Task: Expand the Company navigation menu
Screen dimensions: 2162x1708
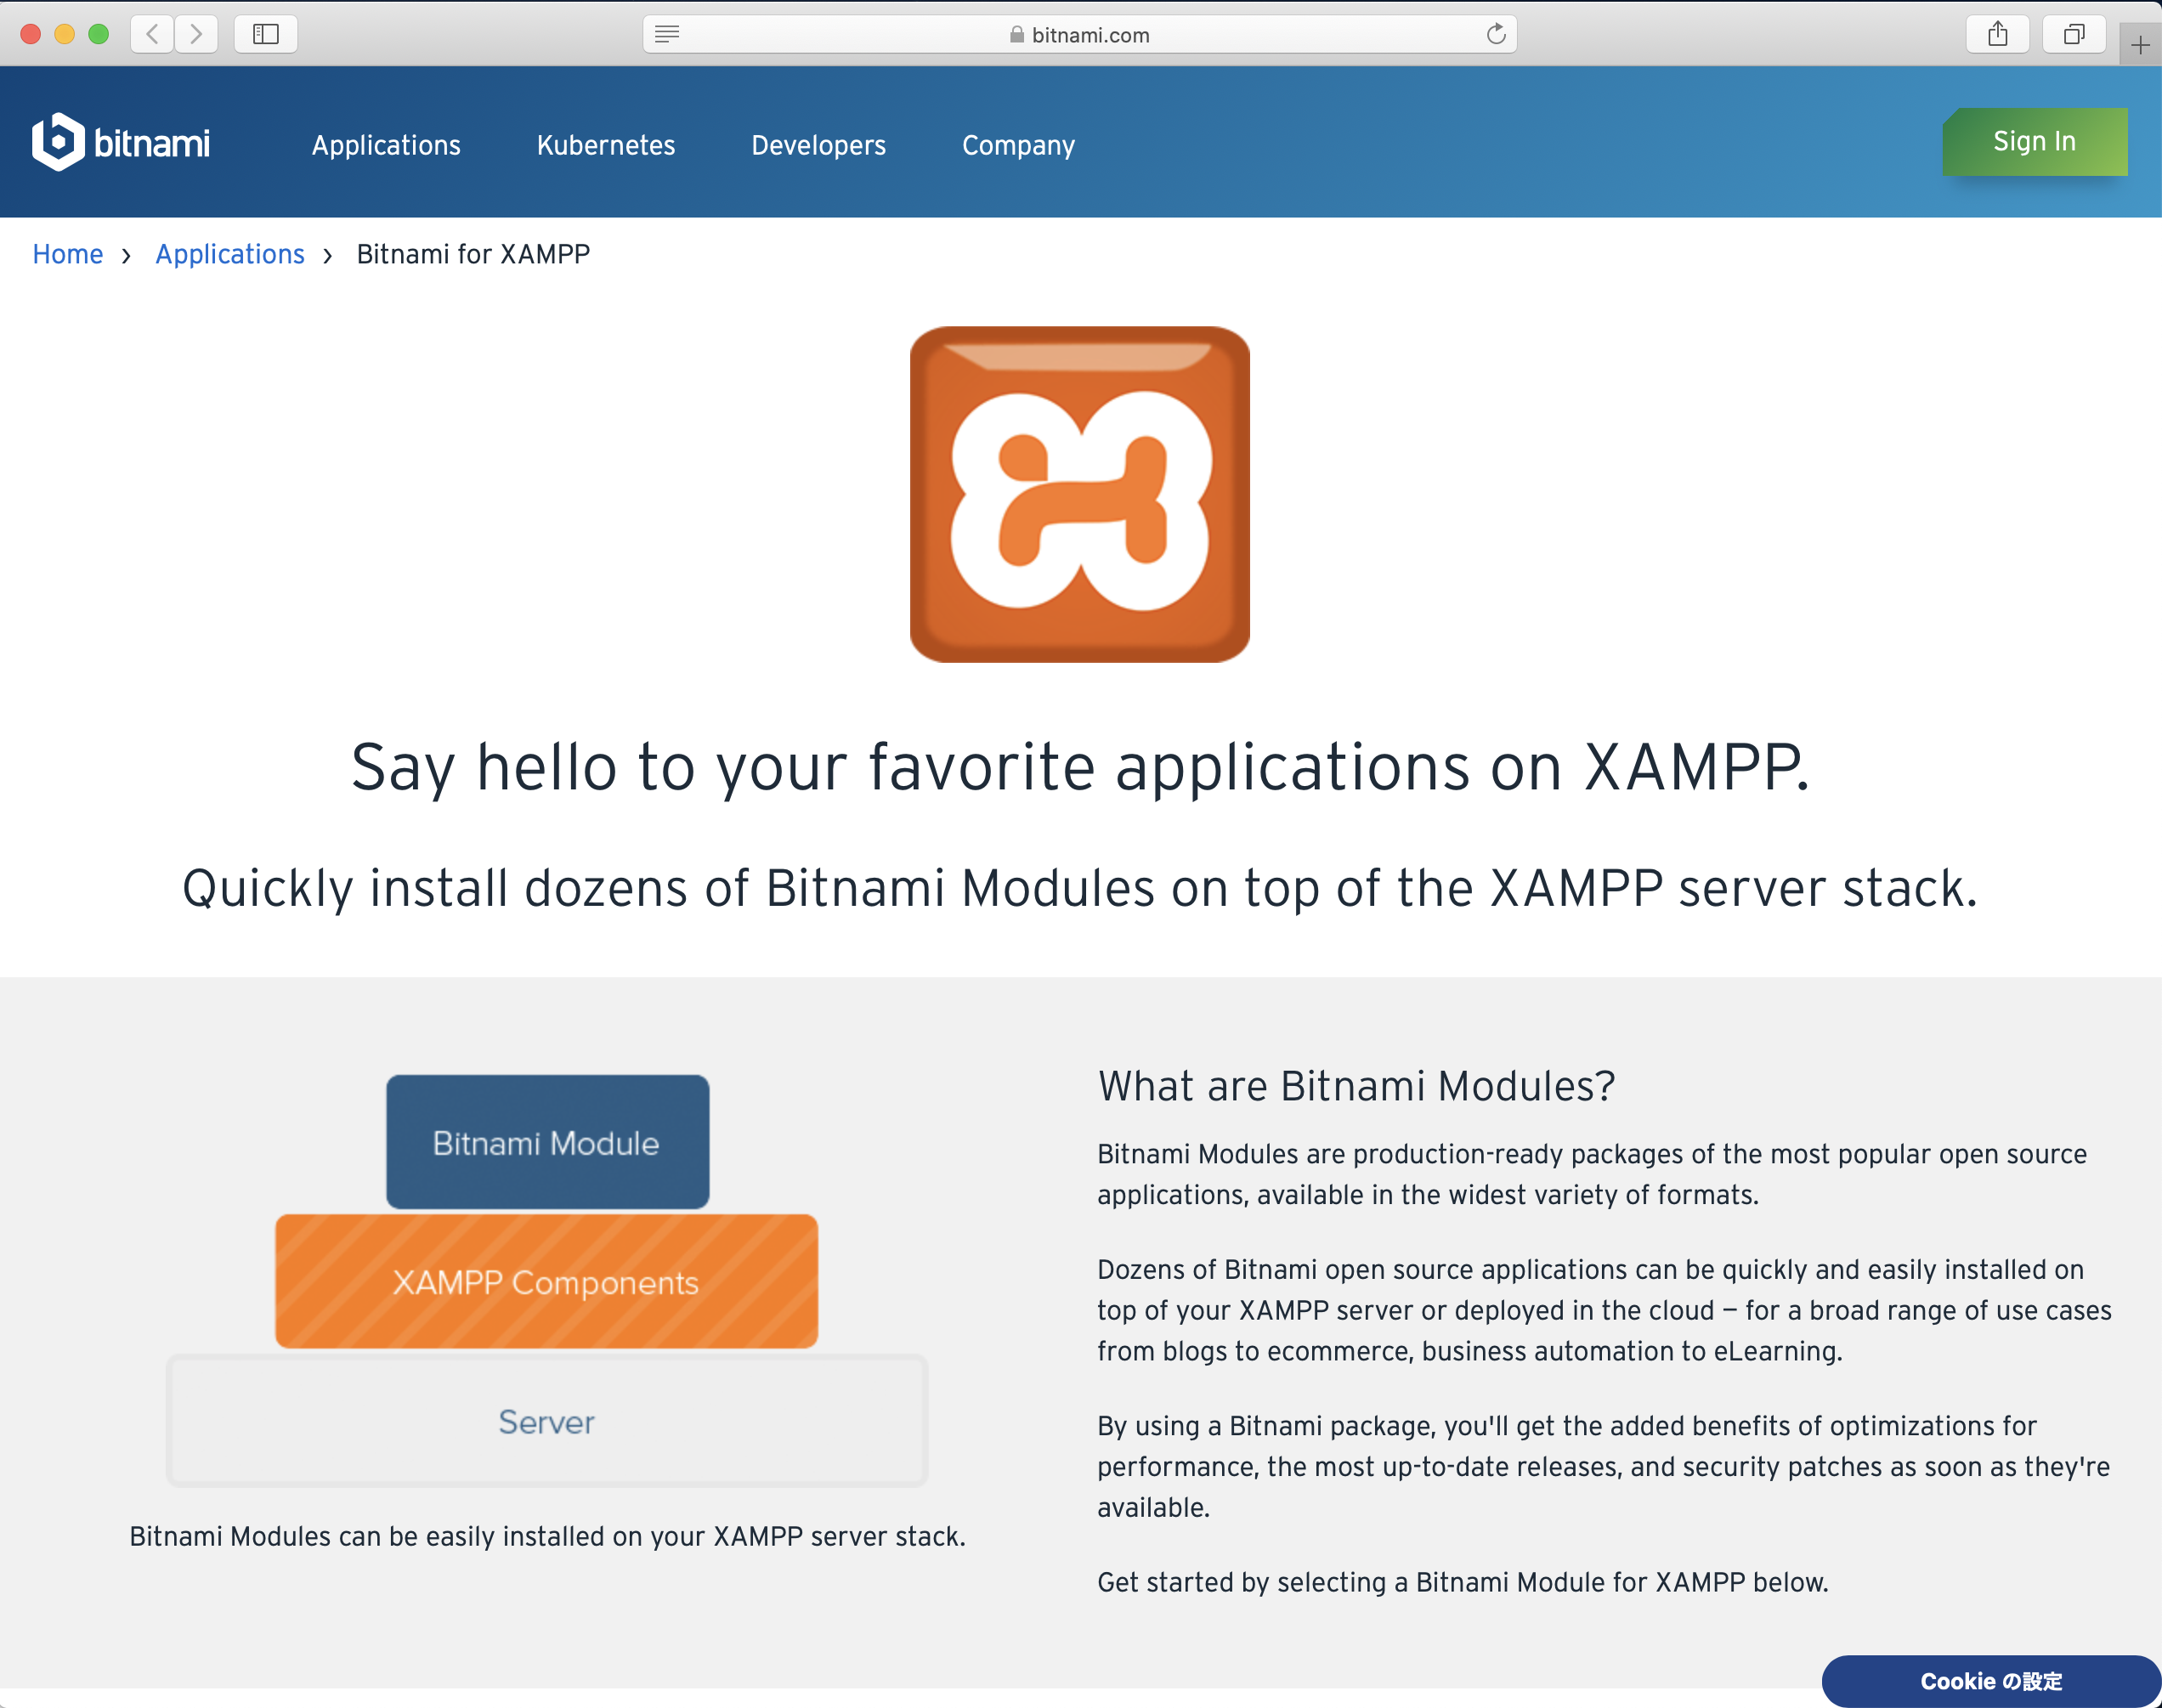Action: click(x=1018, y=145)
